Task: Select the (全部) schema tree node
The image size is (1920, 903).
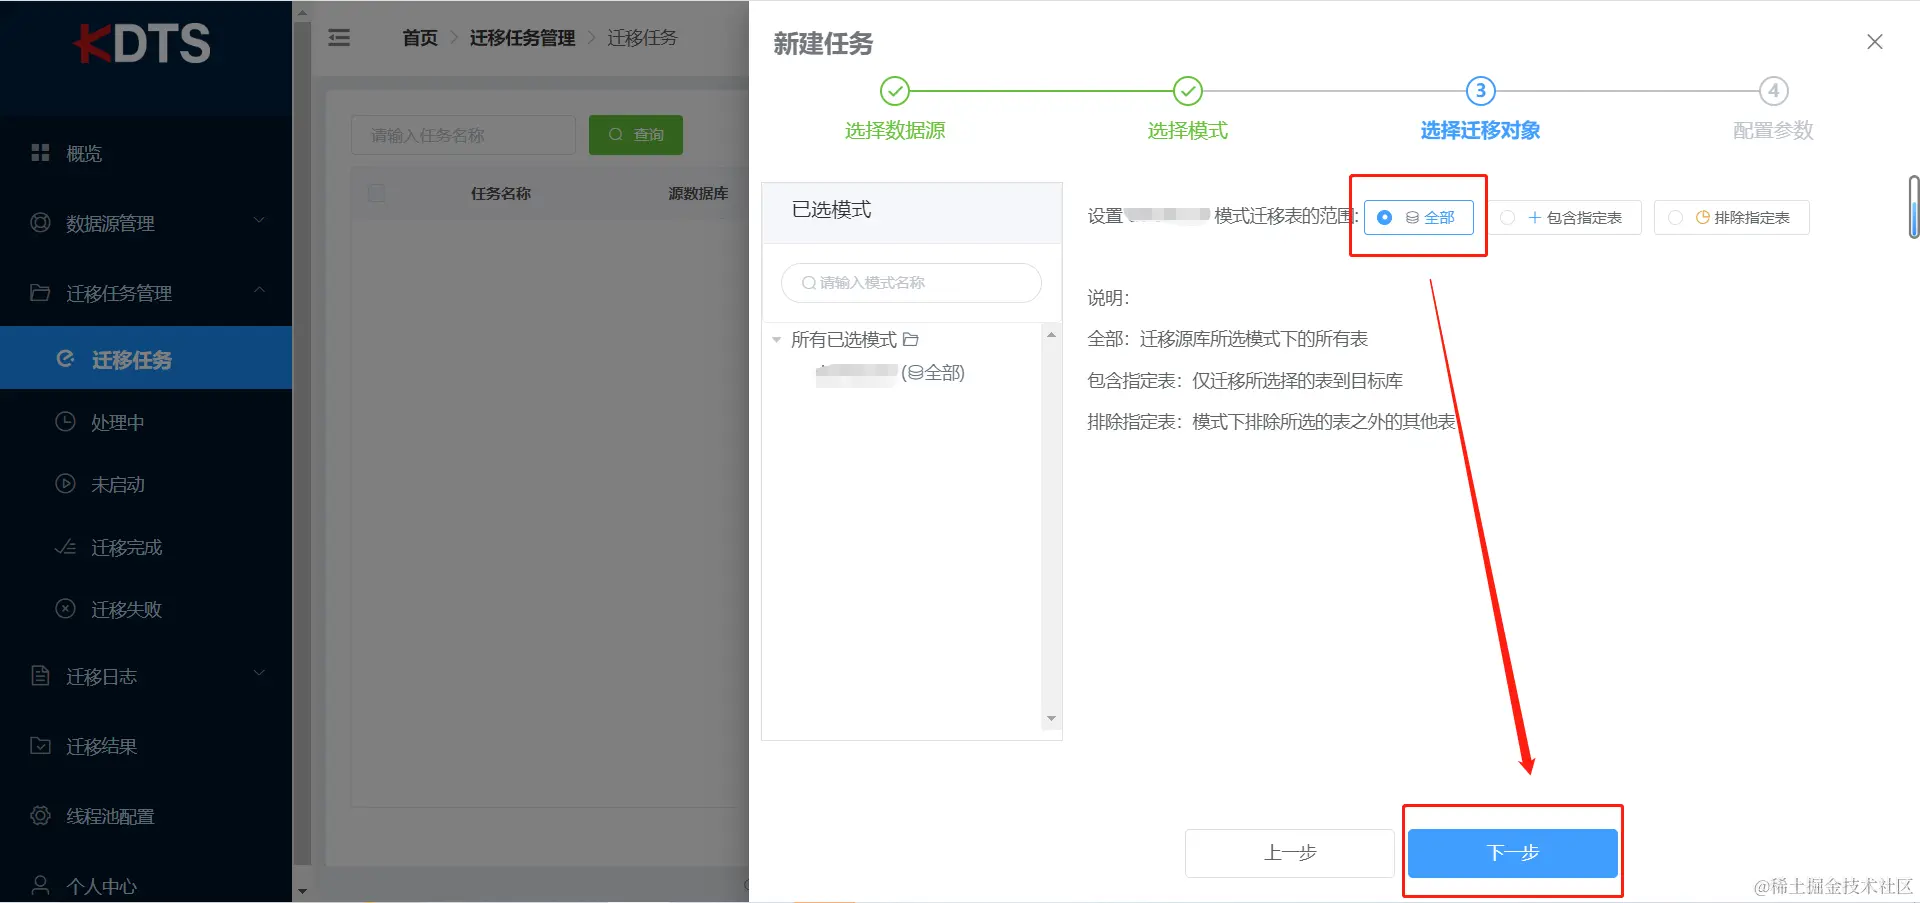Action: point(890,374)
